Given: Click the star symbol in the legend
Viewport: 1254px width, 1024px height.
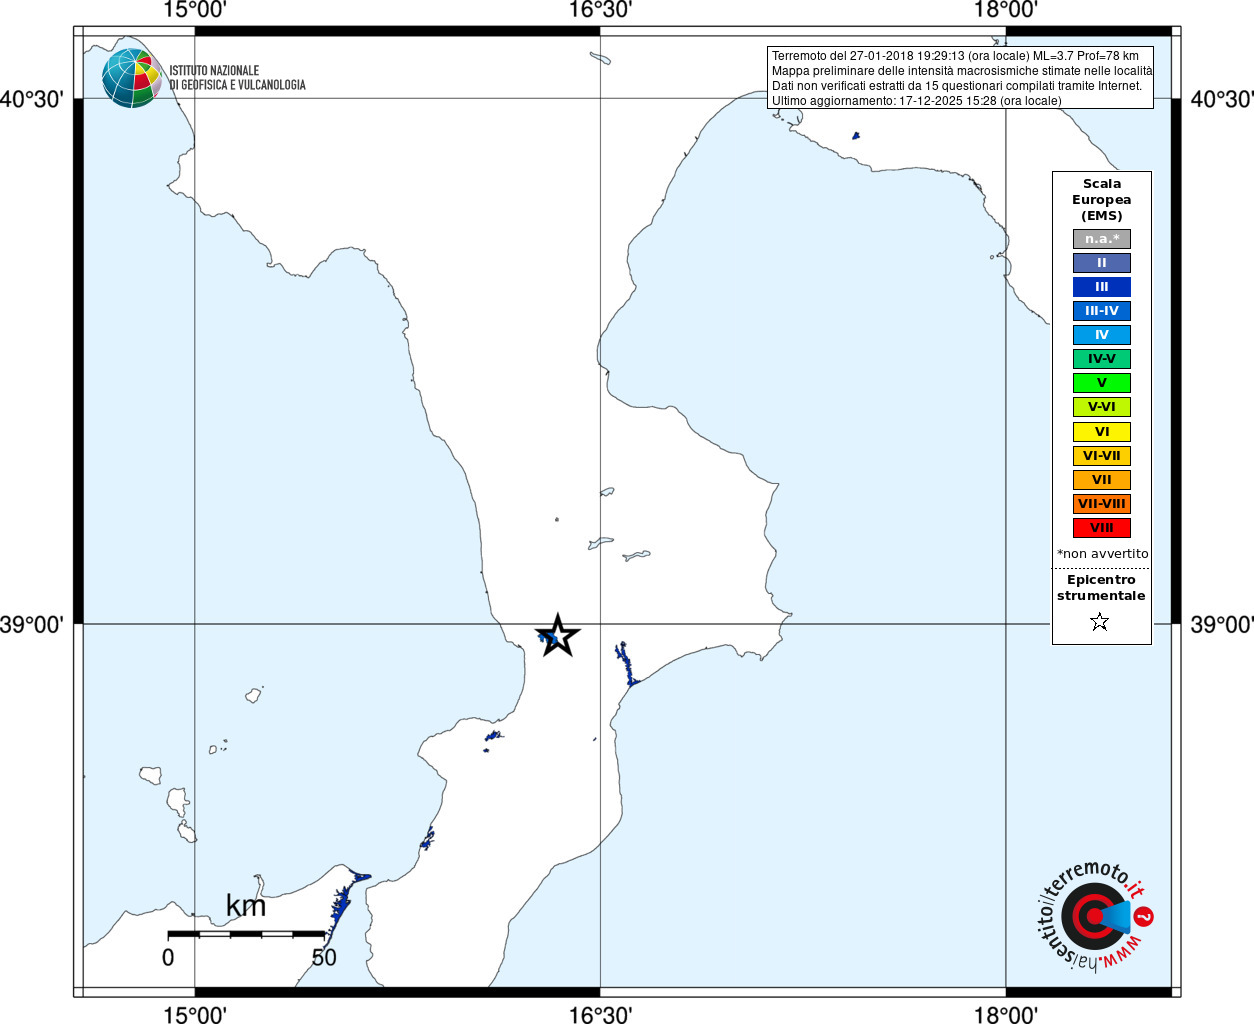Looking at the screenshot, I should 1100,622.
